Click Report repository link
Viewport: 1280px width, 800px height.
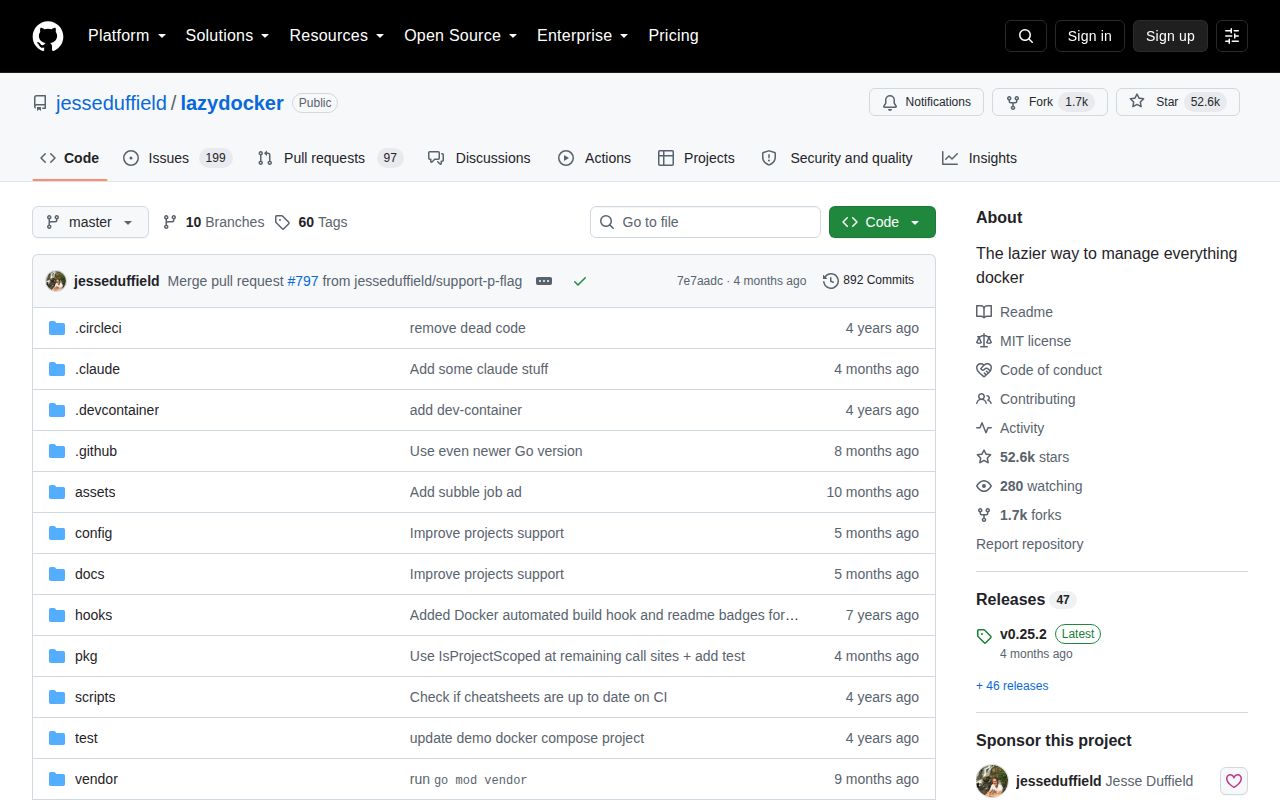click(x=1029, y=544)
